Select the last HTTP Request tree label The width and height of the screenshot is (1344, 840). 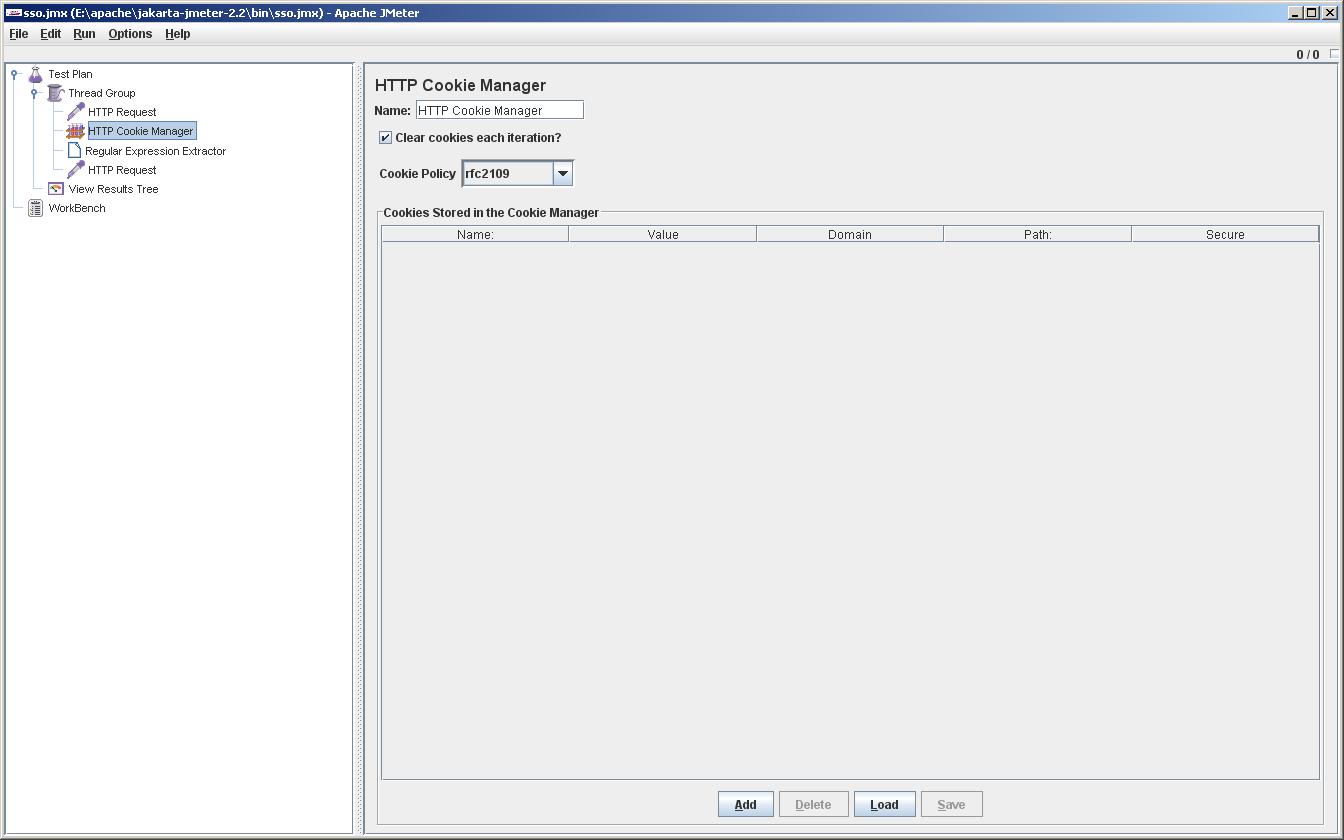(122, 170)
